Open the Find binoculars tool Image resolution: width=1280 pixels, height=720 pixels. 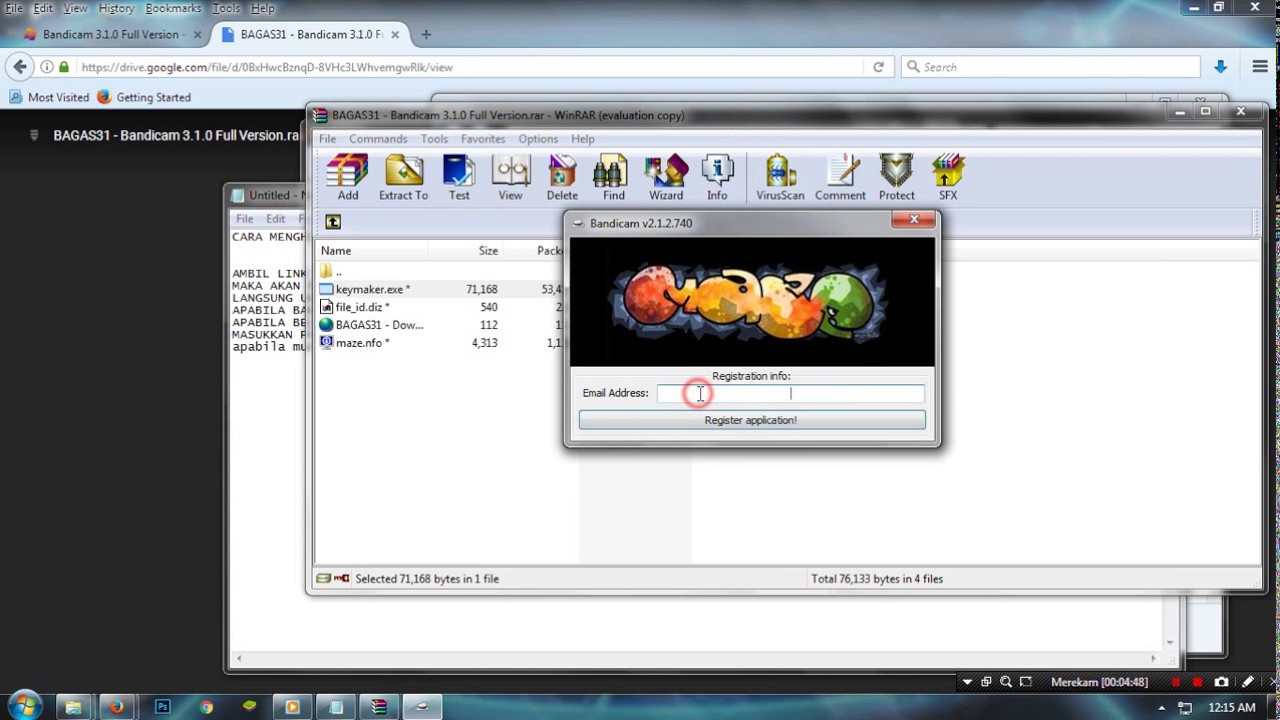(614, 178)
